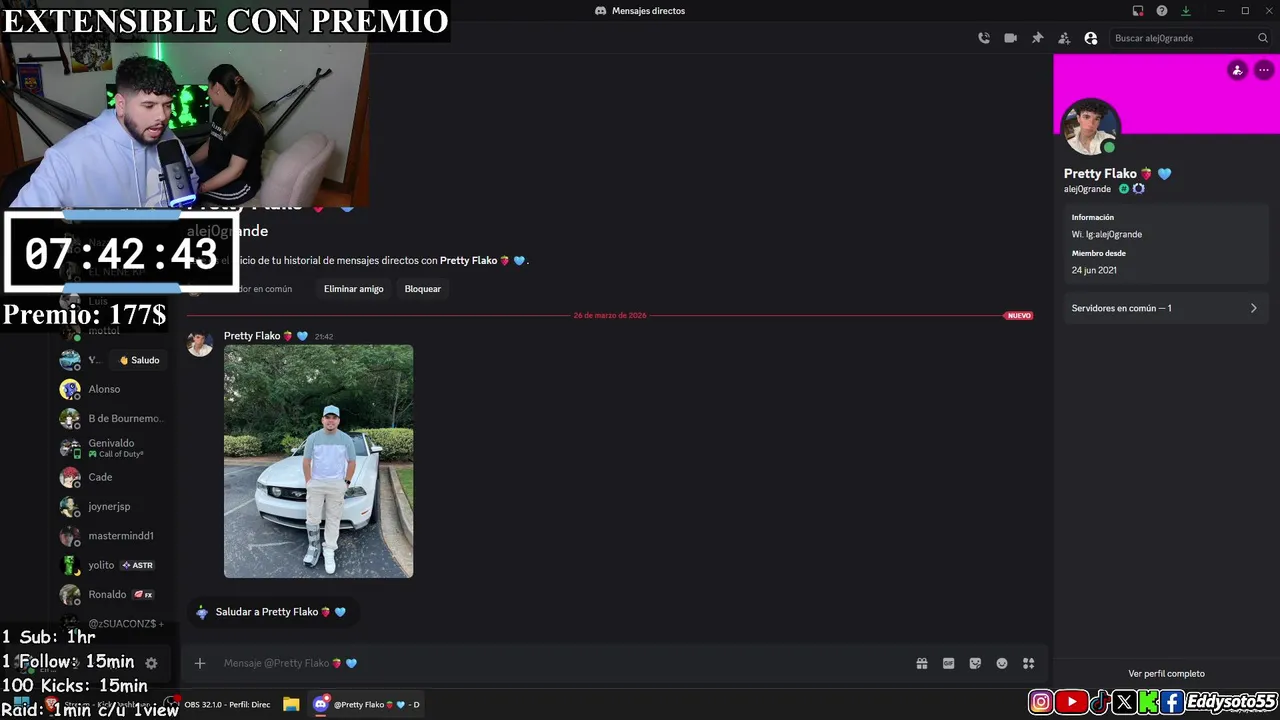Click the '26 de marzo de 2026' date divider label
This screenshot has height=720, width=1280.
click(x=610, y=316)
